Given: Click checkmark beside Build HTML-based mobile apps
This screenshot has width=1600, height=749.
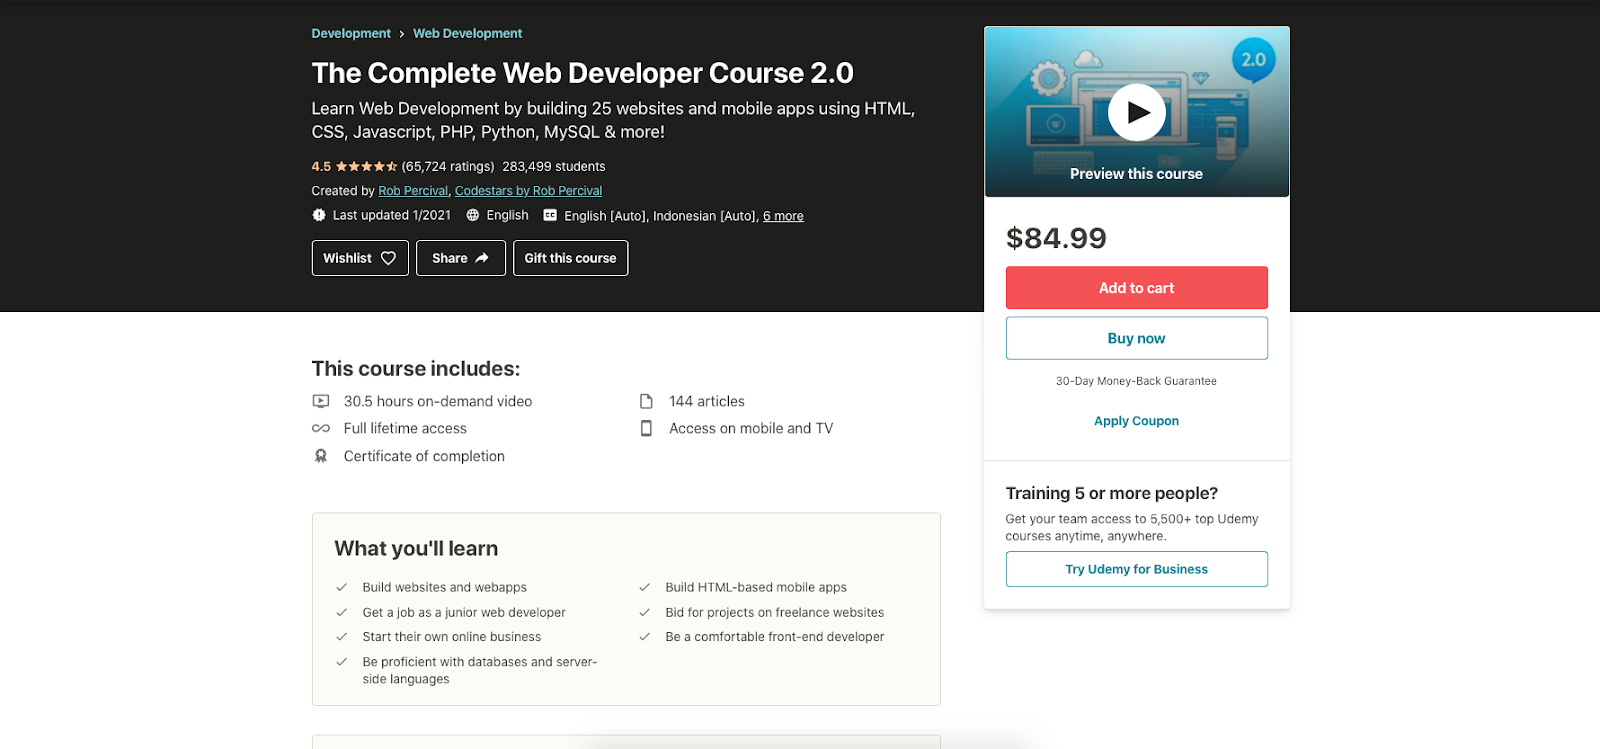Looking at the screenshot, I should (x=644, y=587).
